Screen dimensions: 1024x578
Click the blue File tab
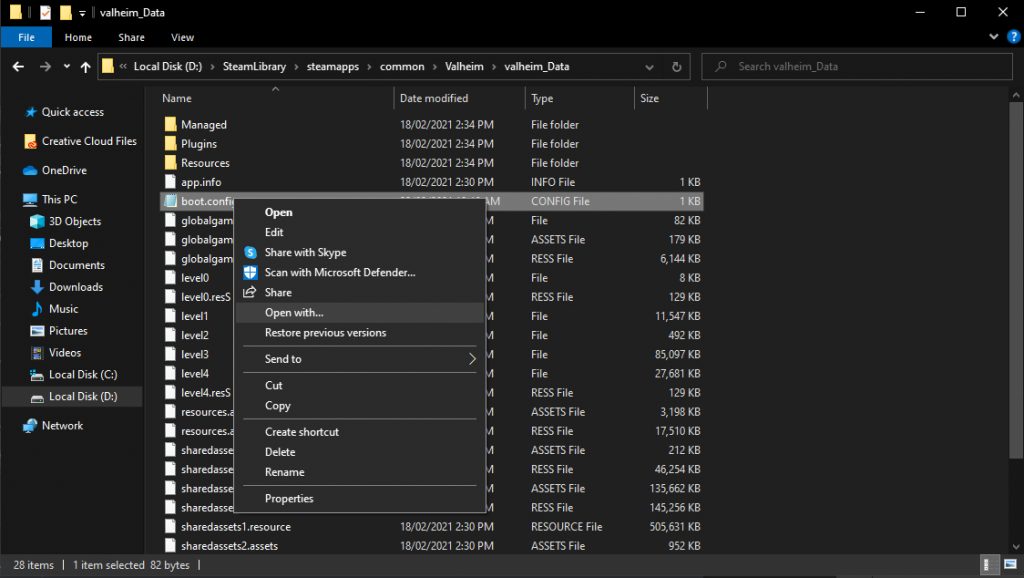(x=26, y=38)
